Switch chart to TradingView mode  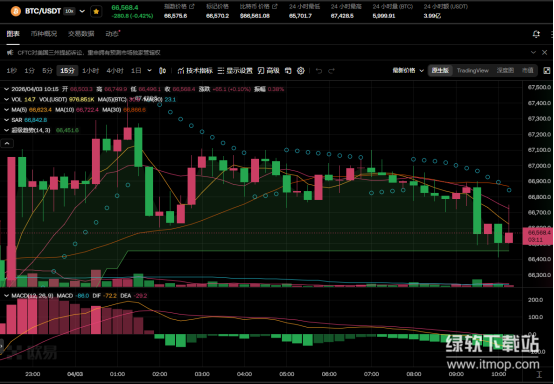click(472, 71)
